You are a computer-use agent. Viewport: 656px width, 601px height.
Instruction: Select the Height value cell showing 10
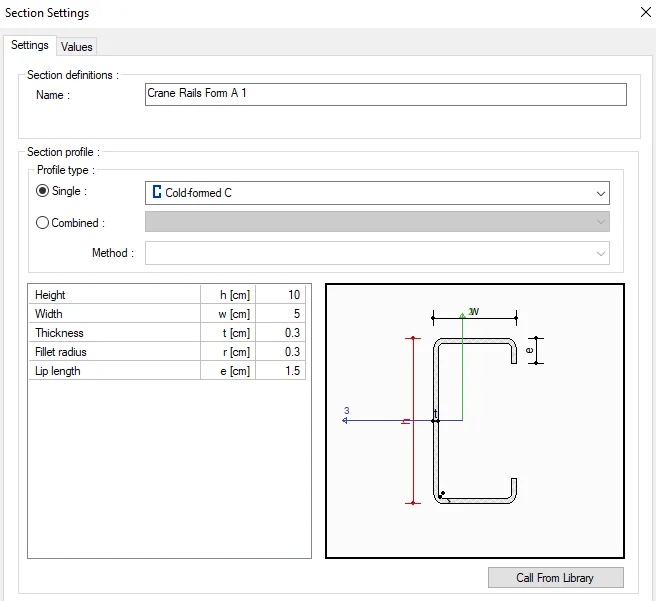pos(281,295)
